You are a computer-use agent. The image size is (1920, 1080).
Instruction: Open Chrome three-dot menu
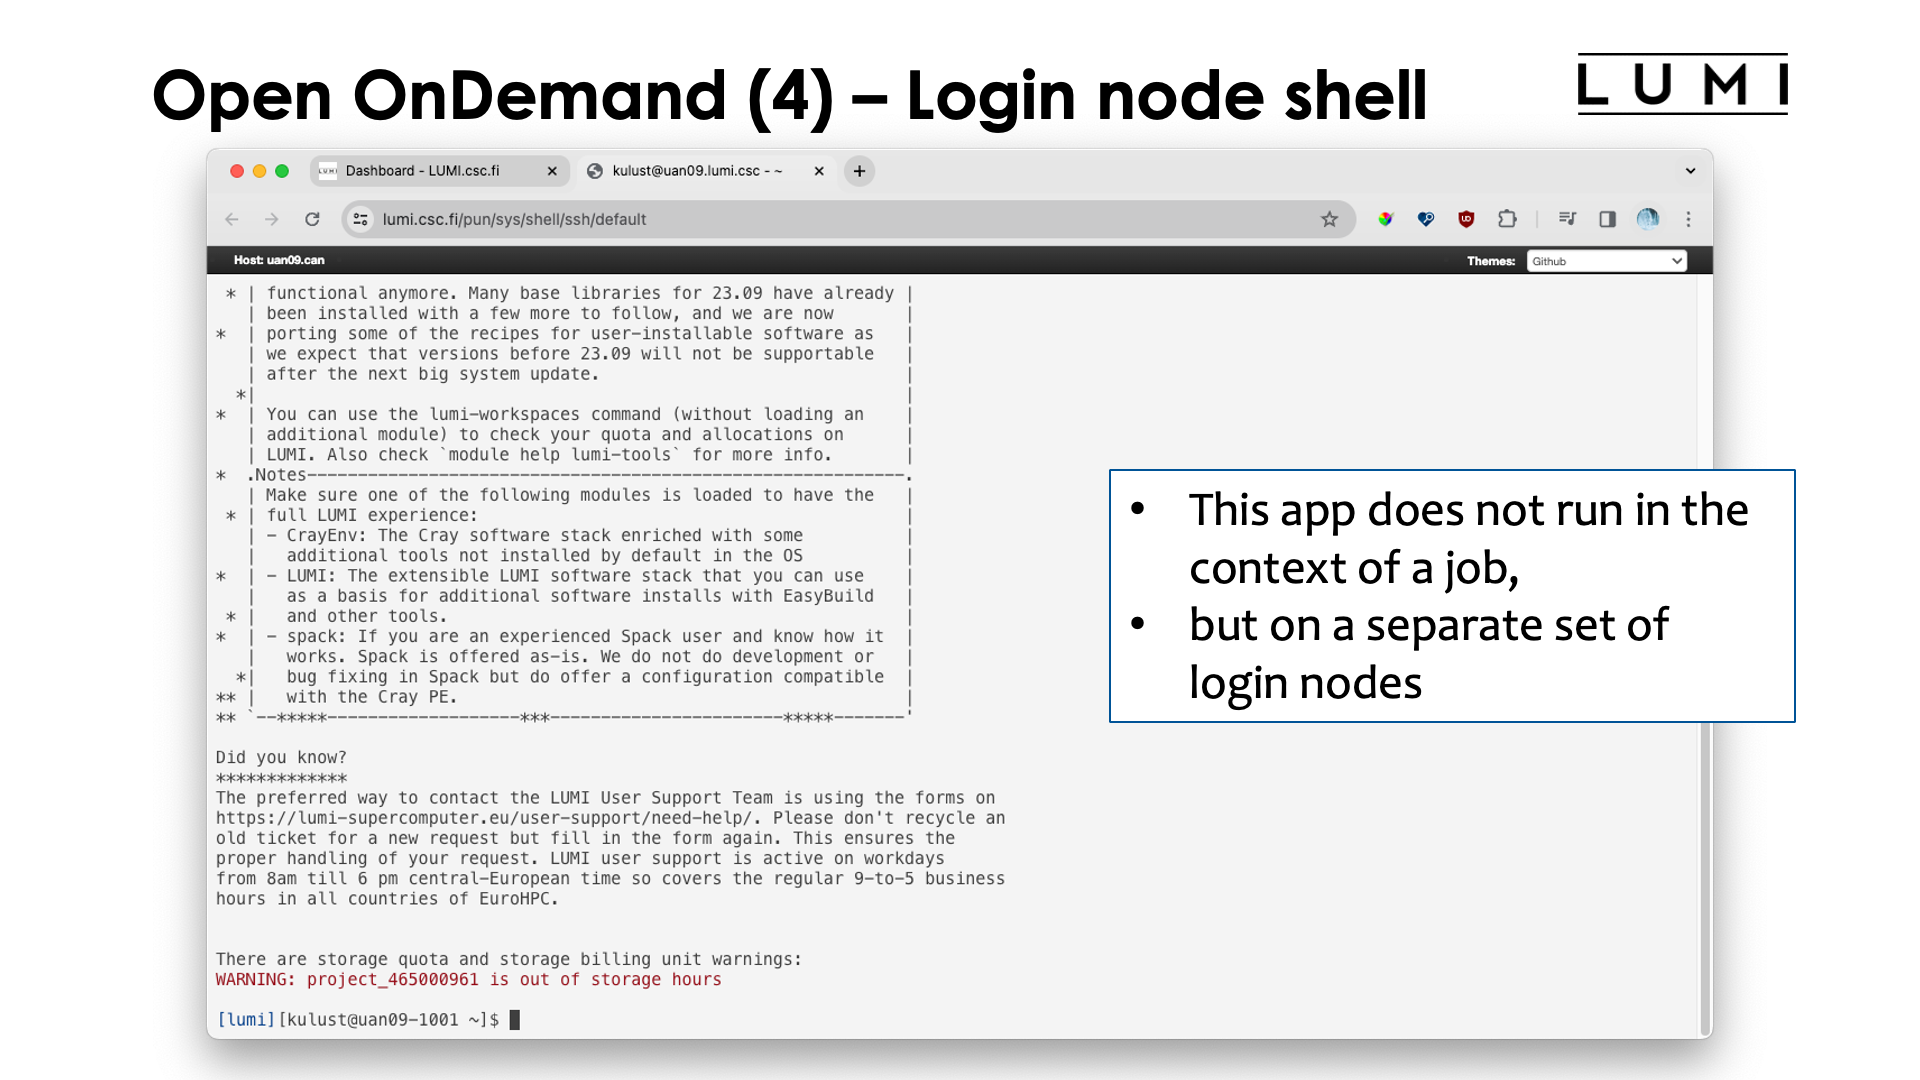[1688, 219]
